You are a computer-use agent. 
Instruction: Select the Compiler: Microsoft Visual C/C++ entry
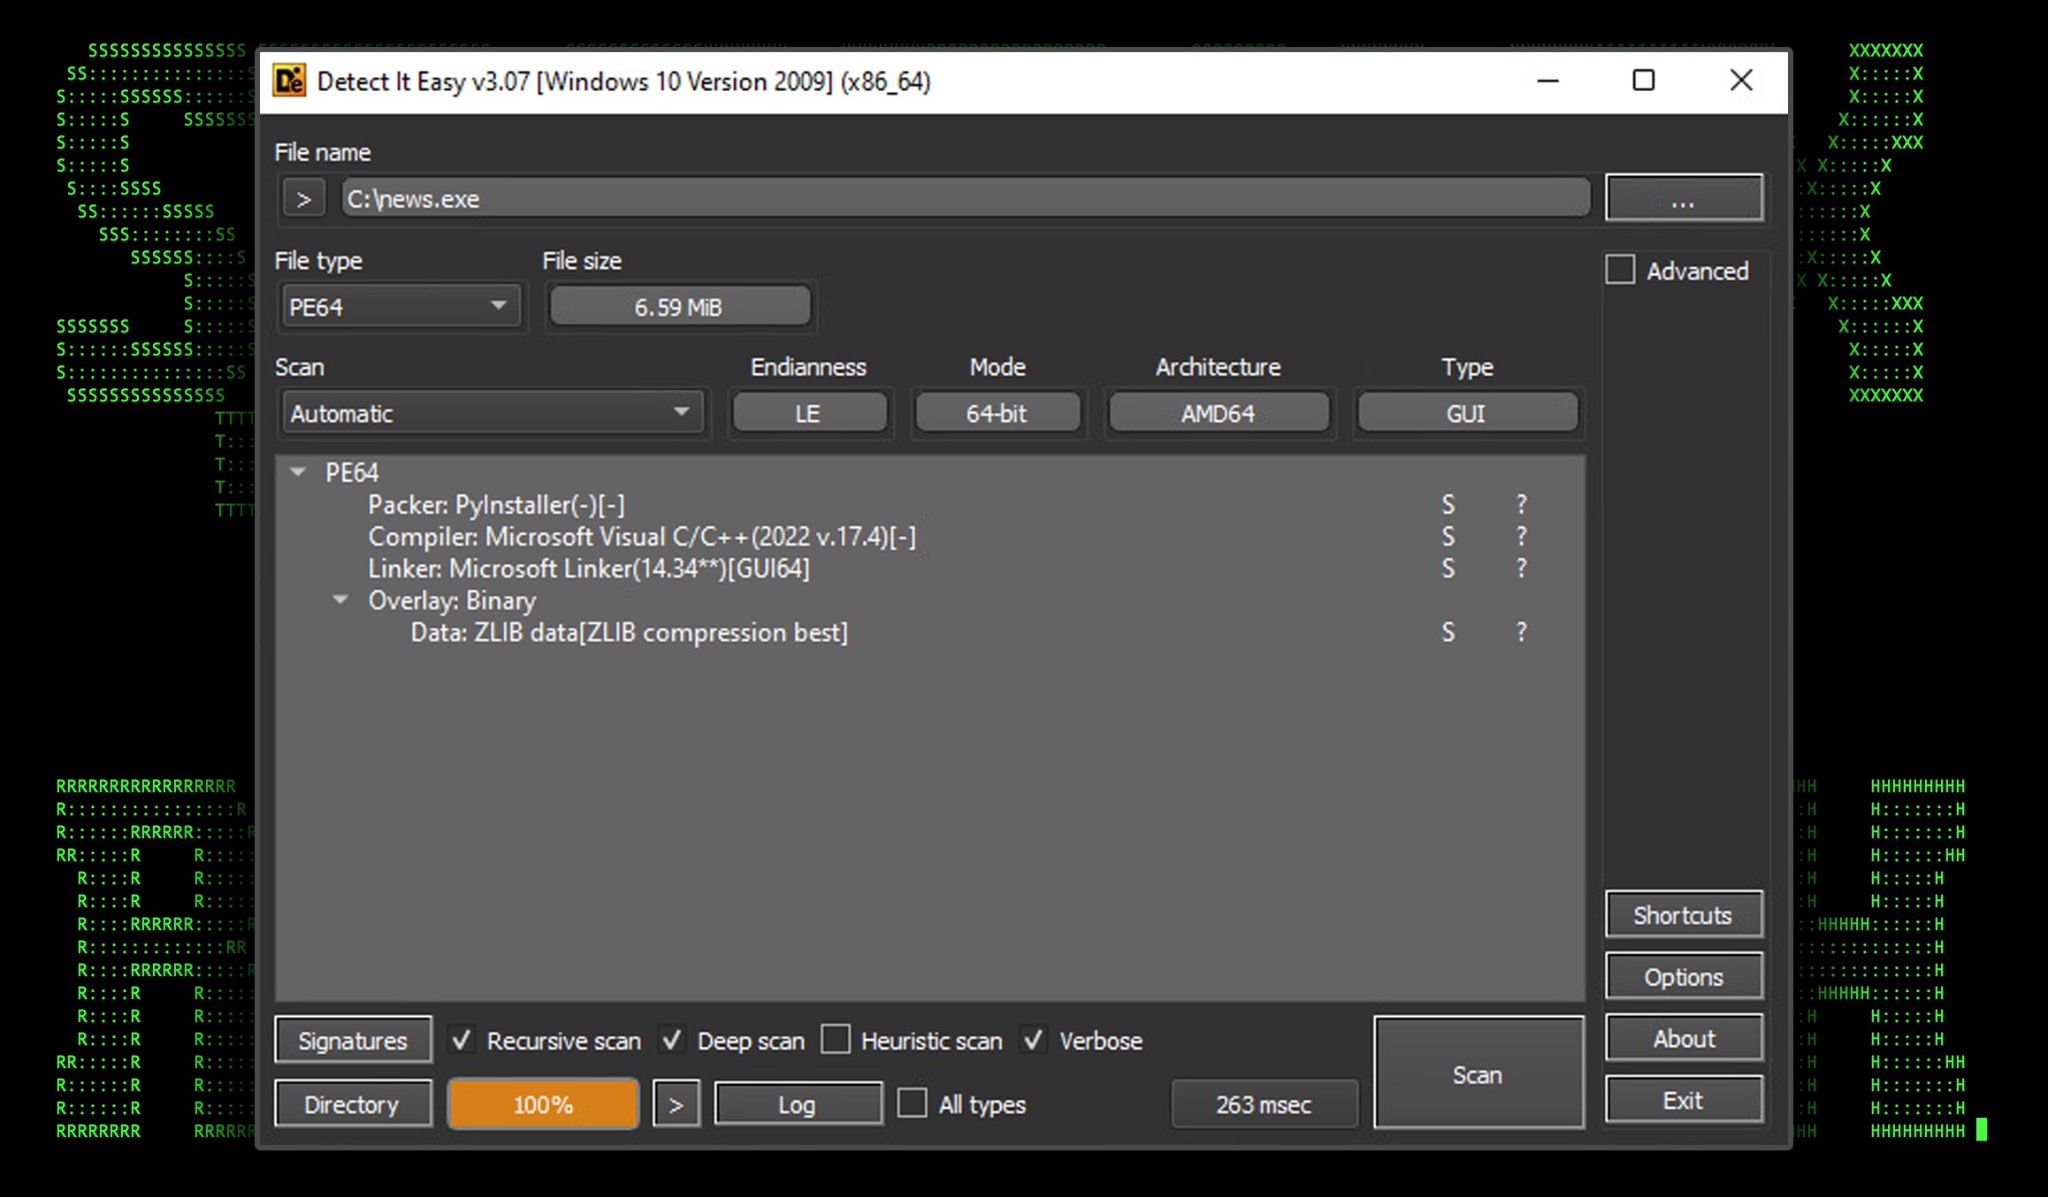[x=641, y=537]
